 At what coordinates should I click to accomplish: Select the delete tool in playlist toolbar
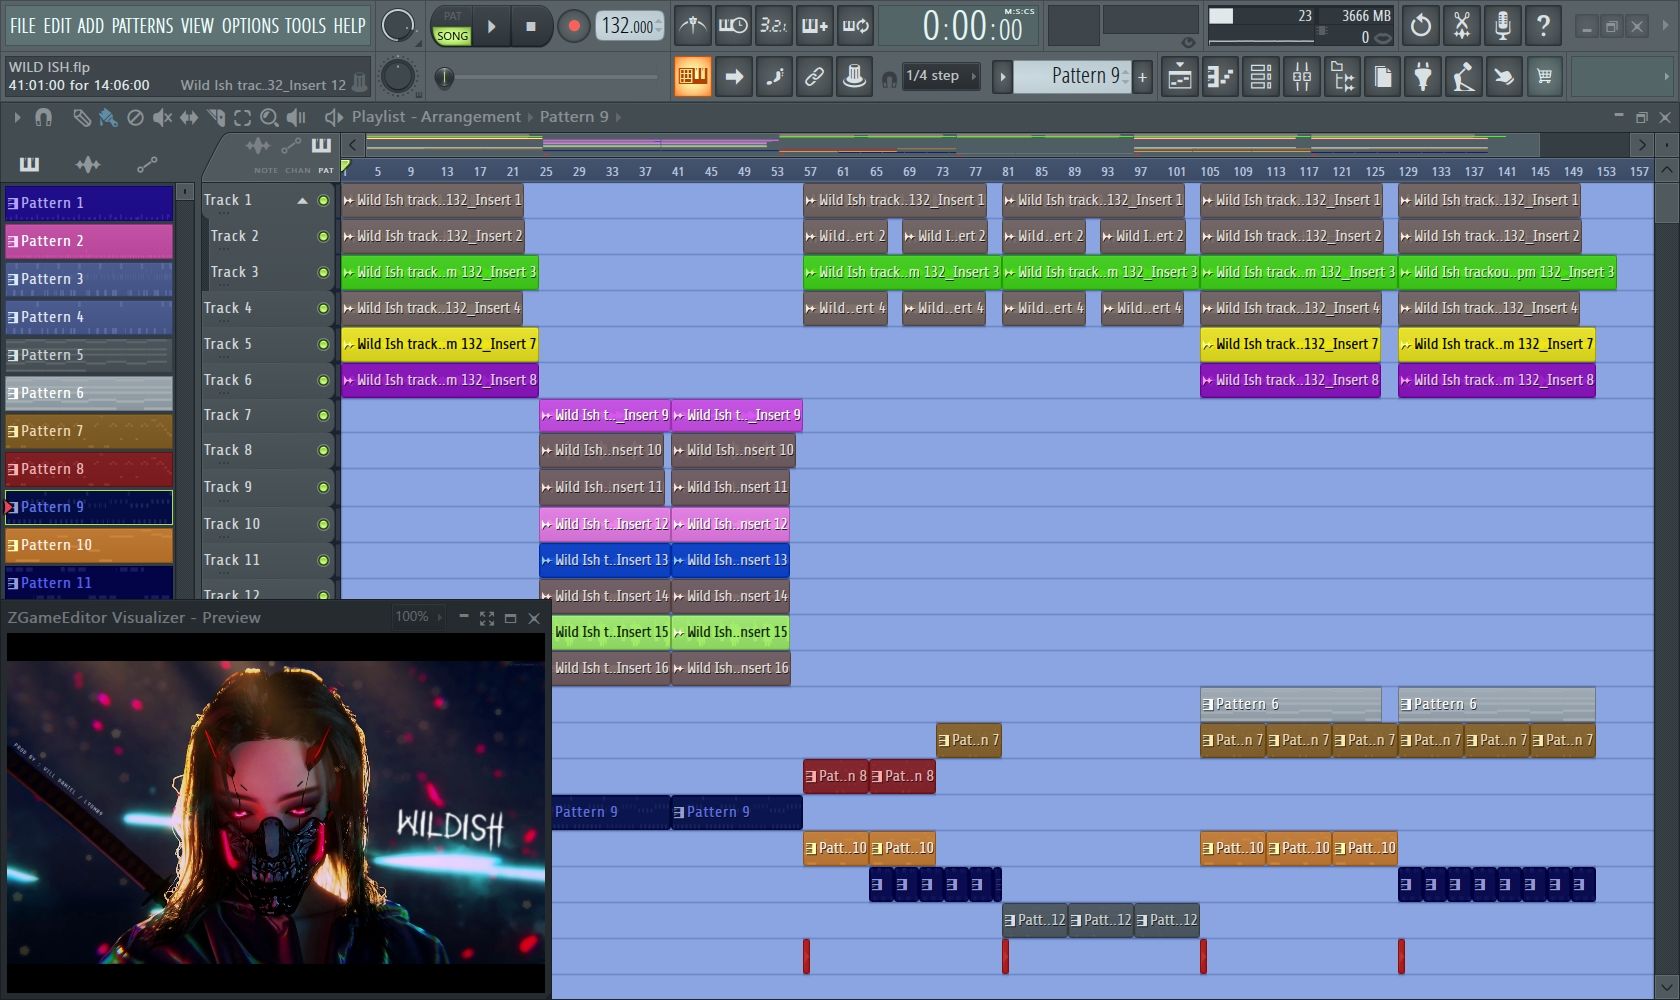pos(135,118)
